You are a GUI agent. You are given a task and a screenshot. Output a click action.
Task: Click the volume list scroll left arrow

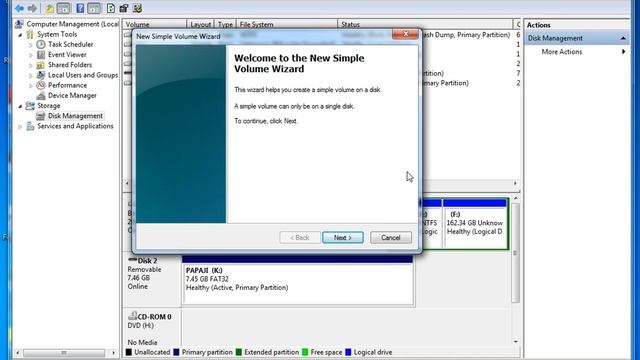[127, 184]
